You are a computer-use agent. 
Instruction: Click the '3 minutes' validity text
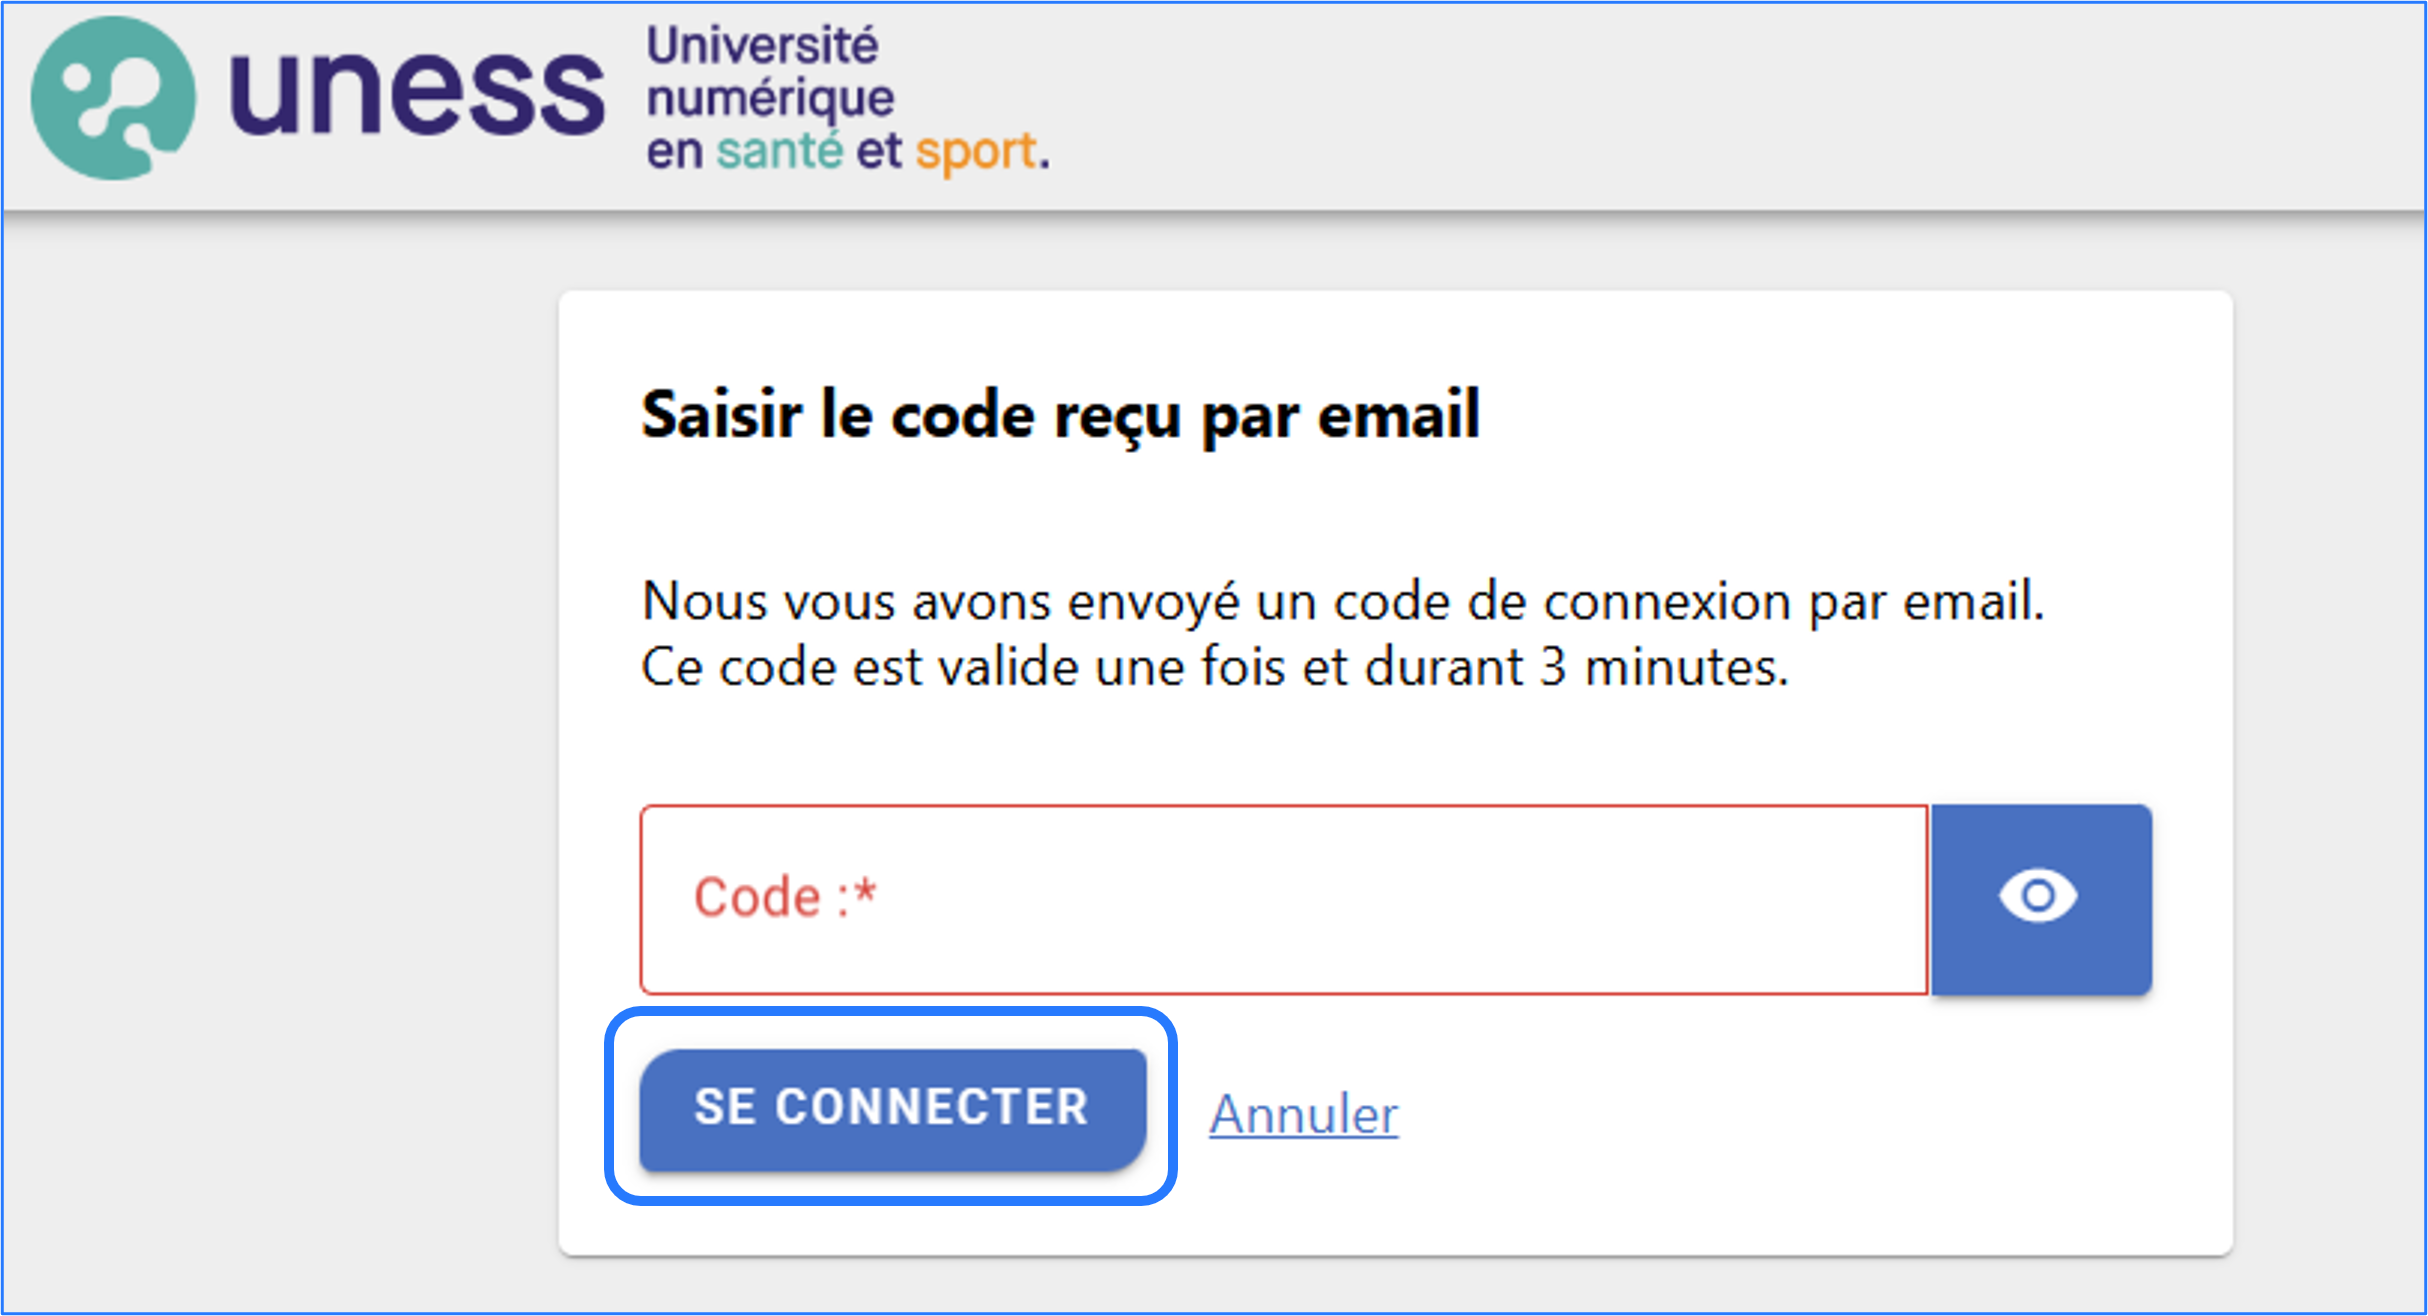pos(1663,666)
